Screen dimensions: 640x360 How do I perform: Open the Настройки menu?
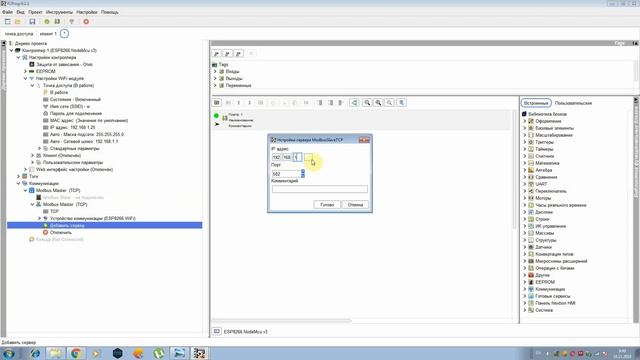click(x=87, y=12)
